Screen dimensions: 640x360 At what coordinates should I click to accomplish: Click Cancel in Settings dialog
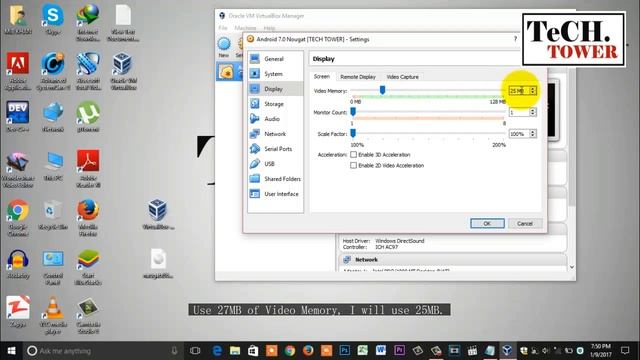click(x=524, y=223)
